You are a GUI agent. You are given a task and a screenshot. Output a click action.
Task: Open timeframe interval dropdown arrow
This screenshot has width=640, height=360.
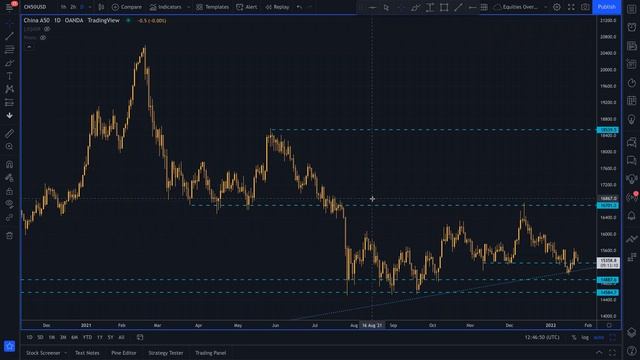(90, 7)
